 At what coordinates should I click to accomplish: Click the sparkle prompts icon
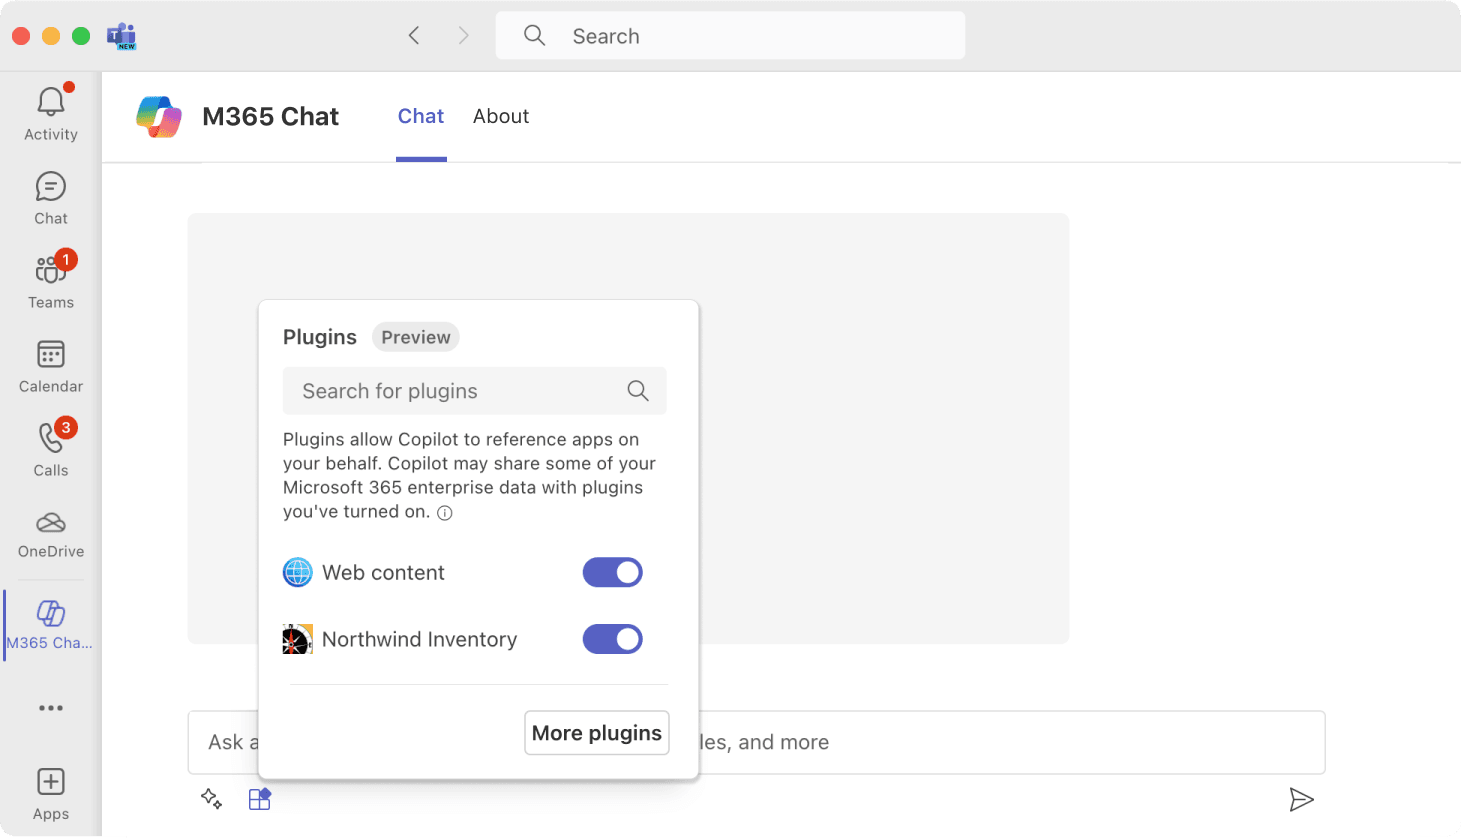(211, 799)
